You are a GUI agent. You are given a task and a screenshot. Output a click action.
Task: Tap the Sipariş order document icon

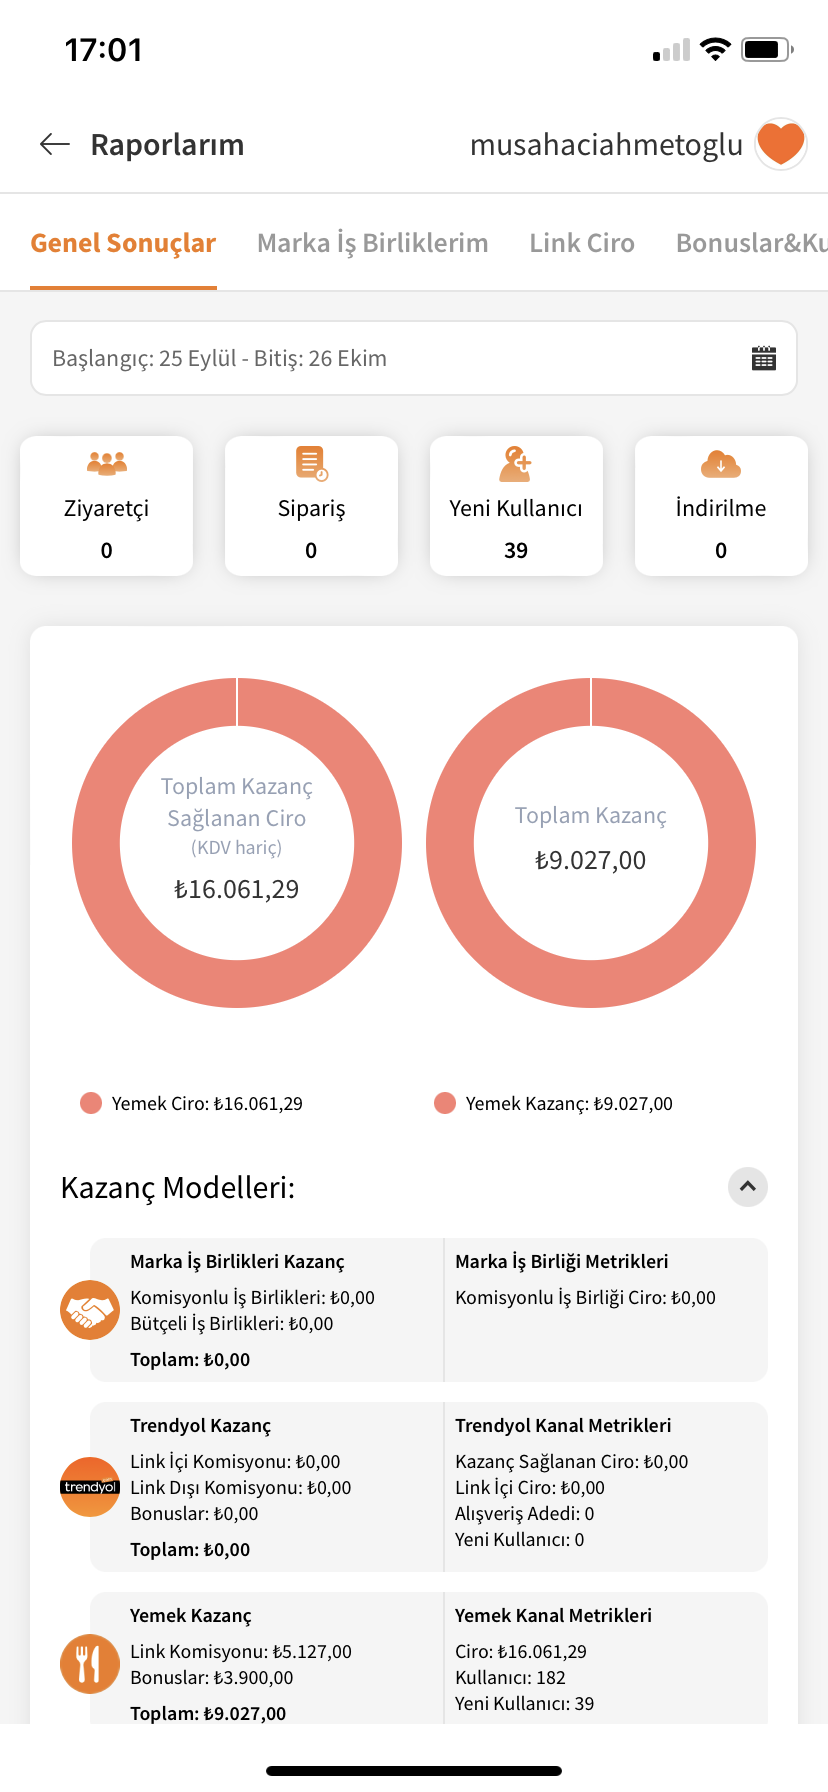tap(311, 464)
